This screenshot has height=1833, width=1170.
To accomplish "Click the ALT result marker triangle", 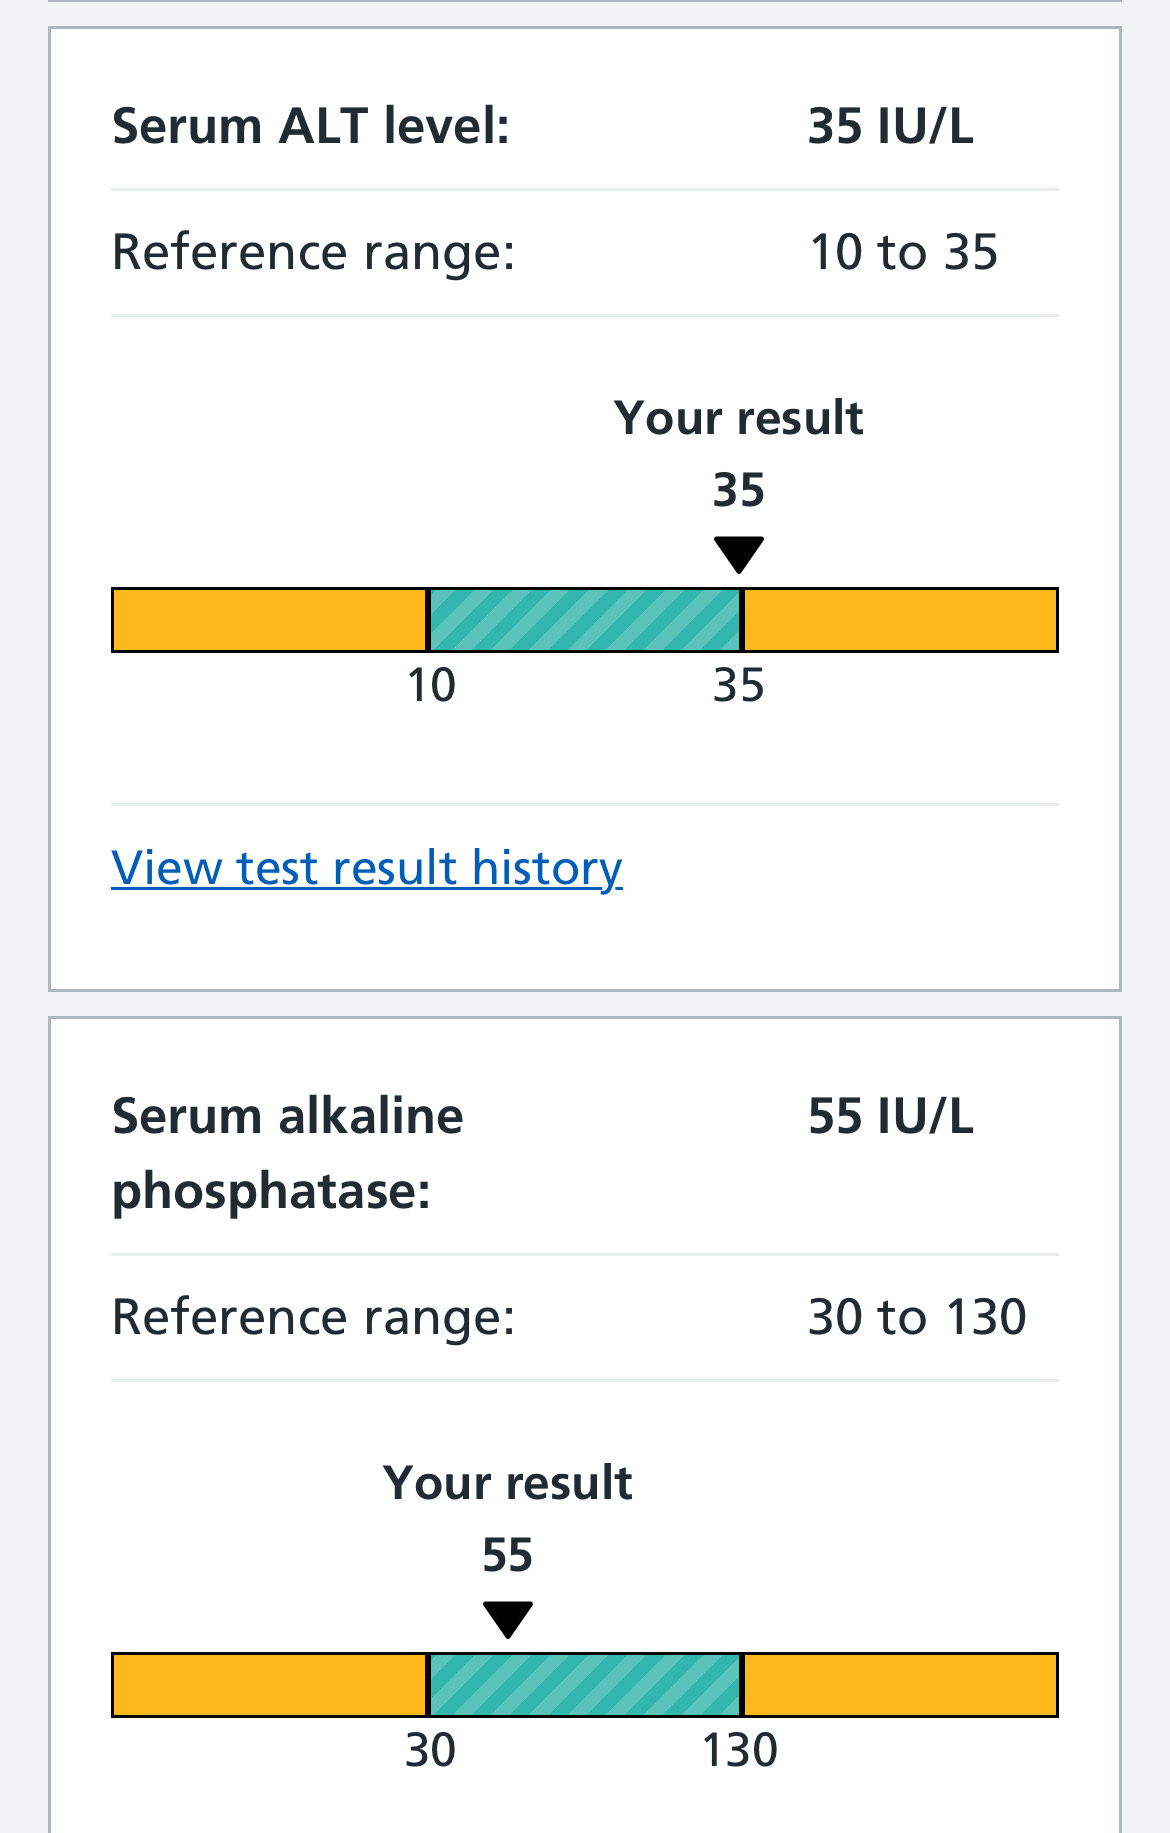I will pos(738,553).
